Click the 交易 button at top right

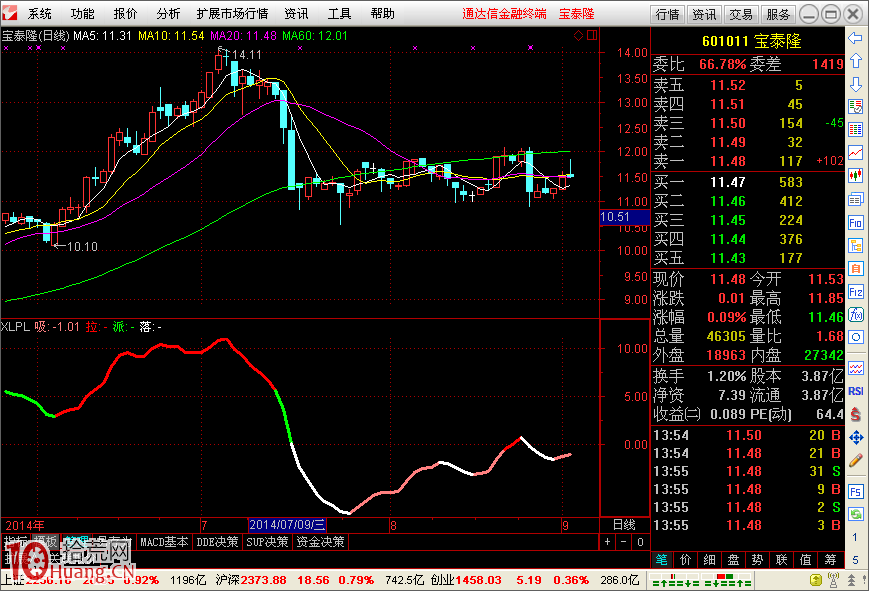[741, 14]
